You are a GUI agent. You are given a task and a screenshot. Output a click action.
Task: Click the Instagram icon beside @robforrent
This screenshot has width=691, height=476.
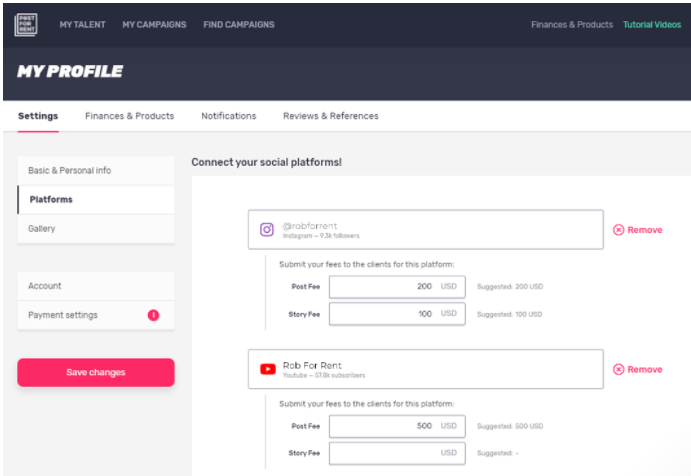click(267, 230)
